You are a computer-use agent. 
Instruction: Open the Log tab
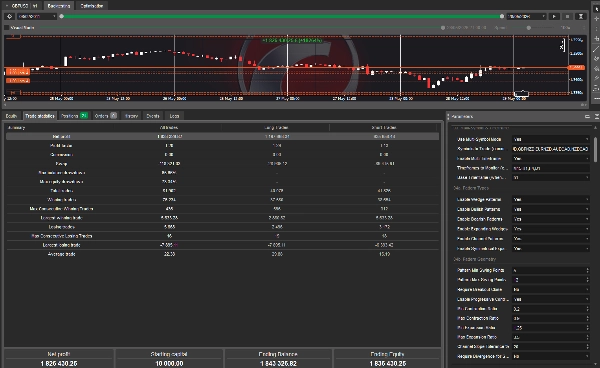[174, 116]
